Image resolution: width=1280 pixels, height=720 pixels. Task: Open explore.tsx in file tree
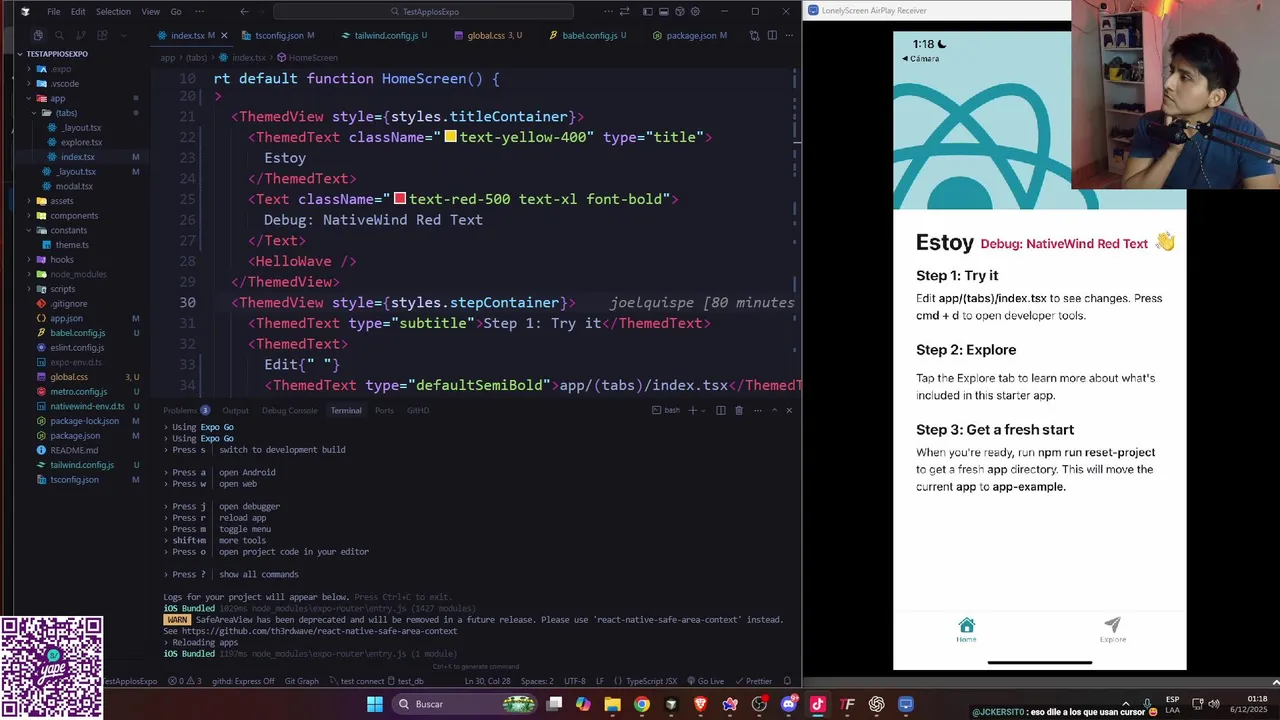click(x=81, y=142)
